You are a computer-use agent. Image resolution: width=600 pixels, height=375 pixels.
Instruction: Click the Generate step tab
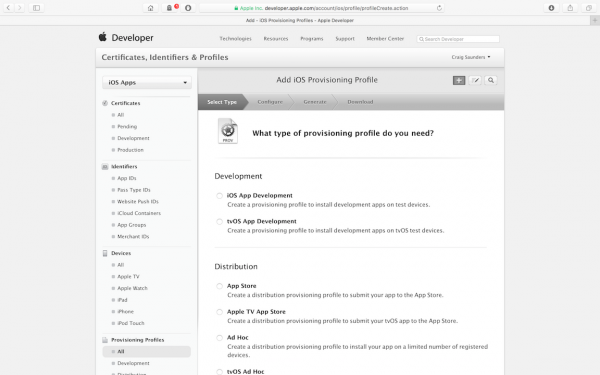pos(315,102)
